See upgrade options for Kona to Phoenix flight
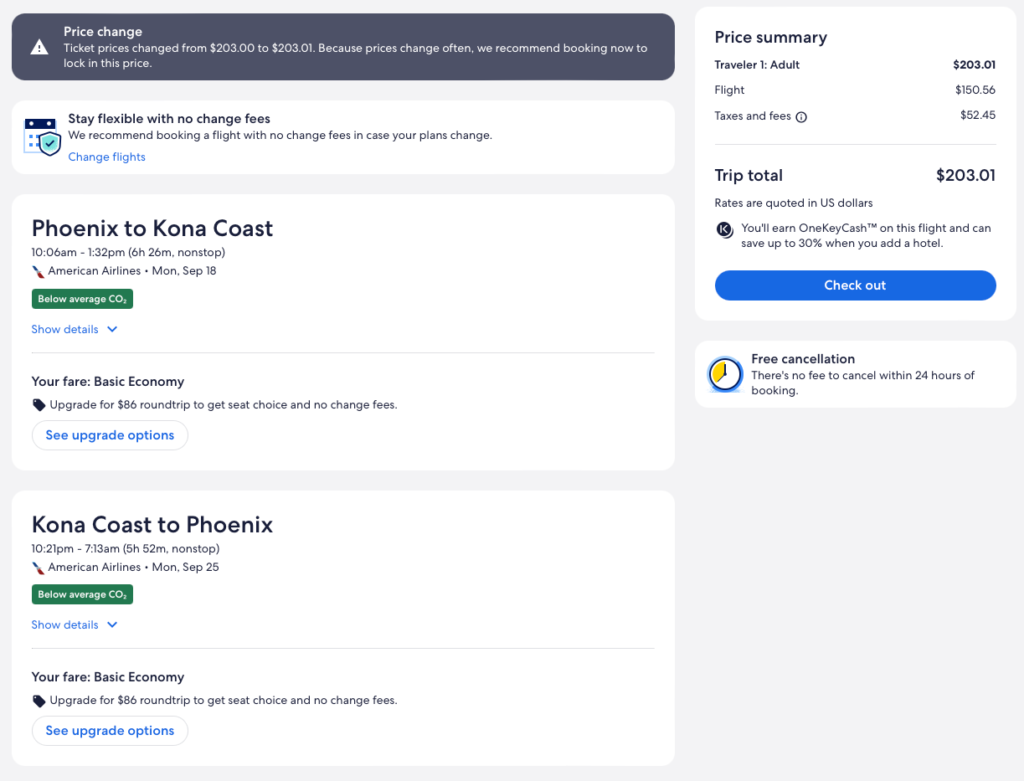Viewport: 1024px width, 781px height. [110, 731]
